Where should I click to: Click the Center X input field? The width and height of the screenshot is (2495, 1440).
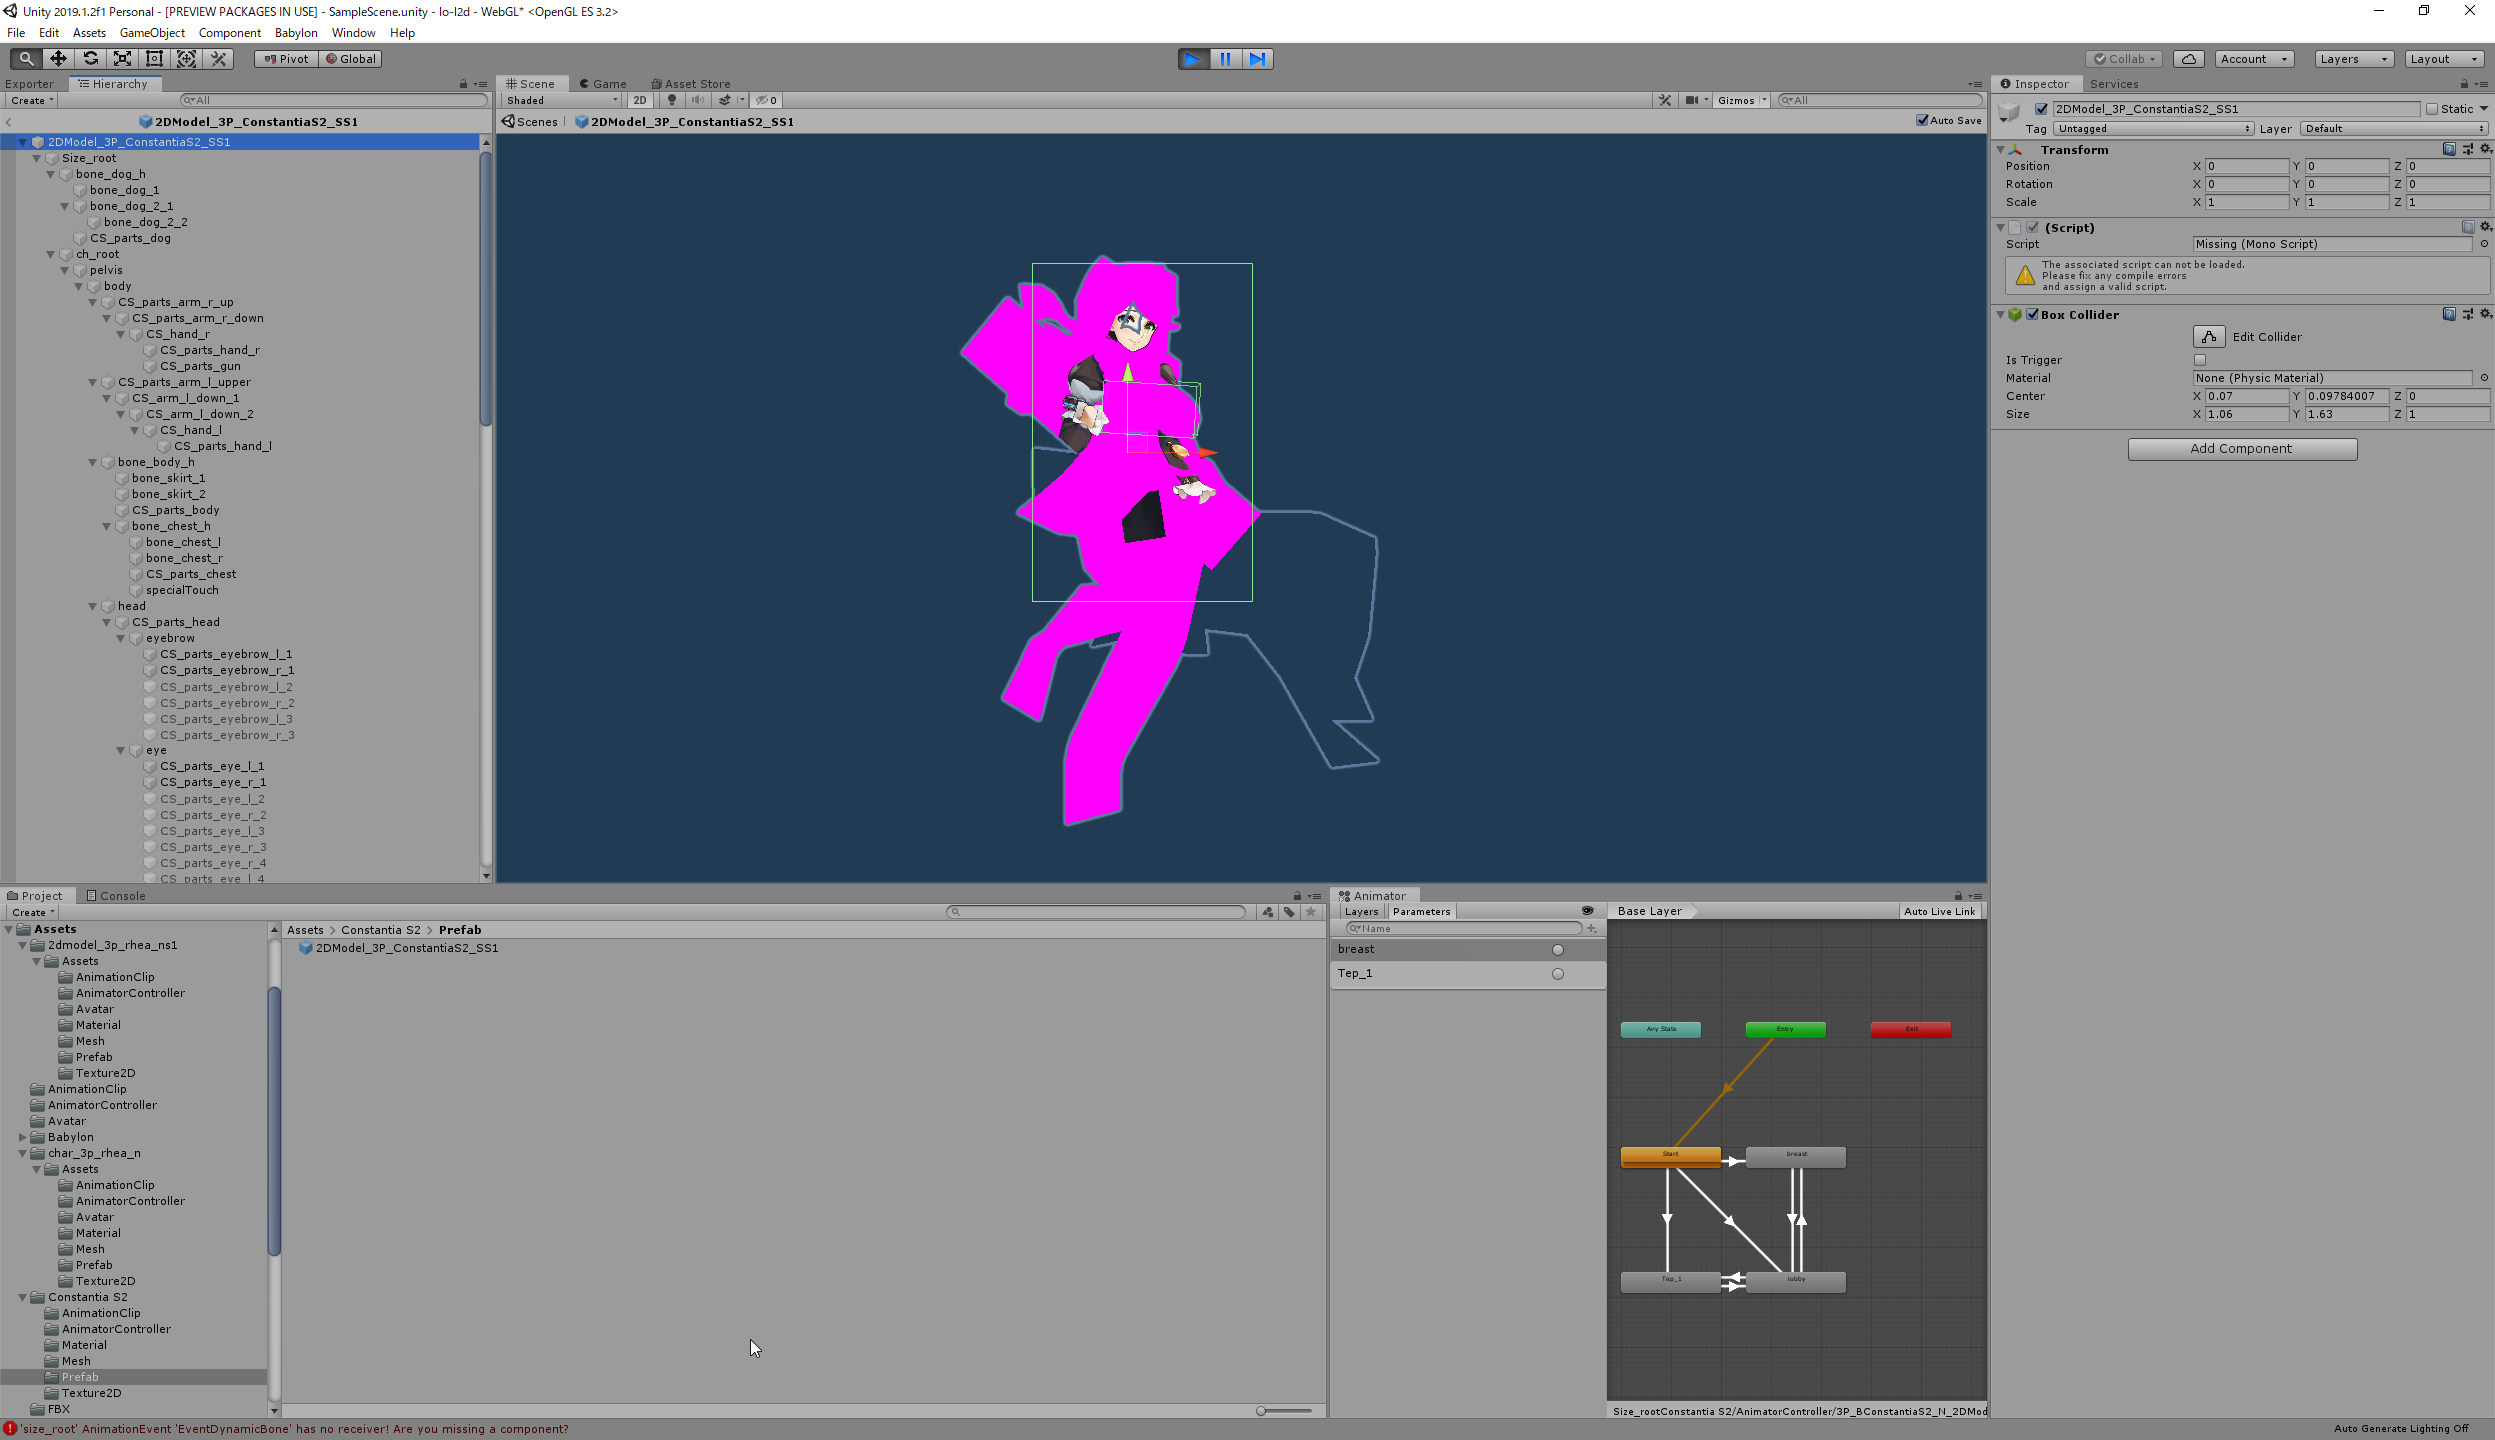[x=2246, y=396]
